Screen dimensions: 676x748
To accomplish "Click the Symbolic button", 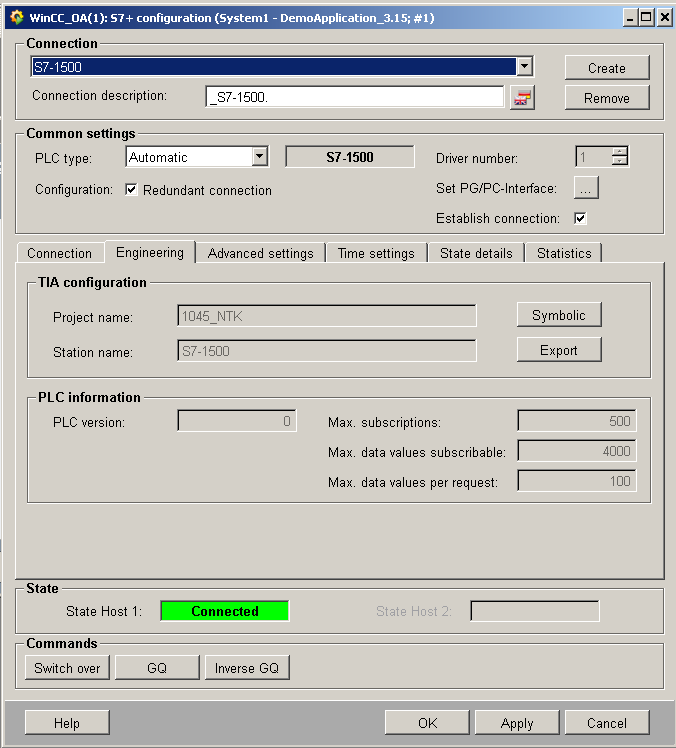I will (559, 315).
